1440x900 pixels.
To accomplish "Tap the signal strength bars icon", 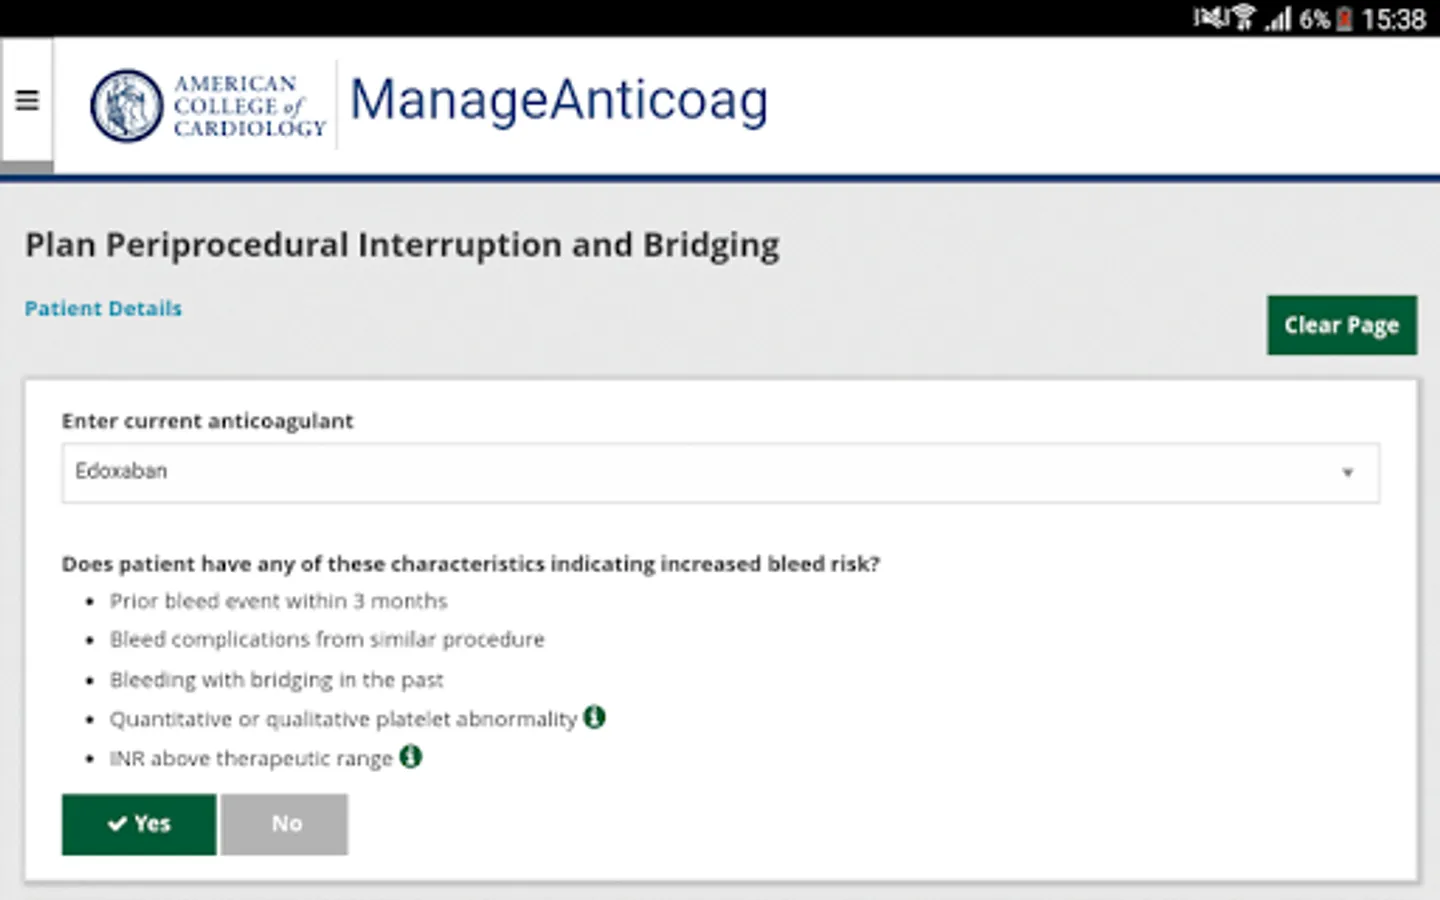I will [x=1278, y=19].
